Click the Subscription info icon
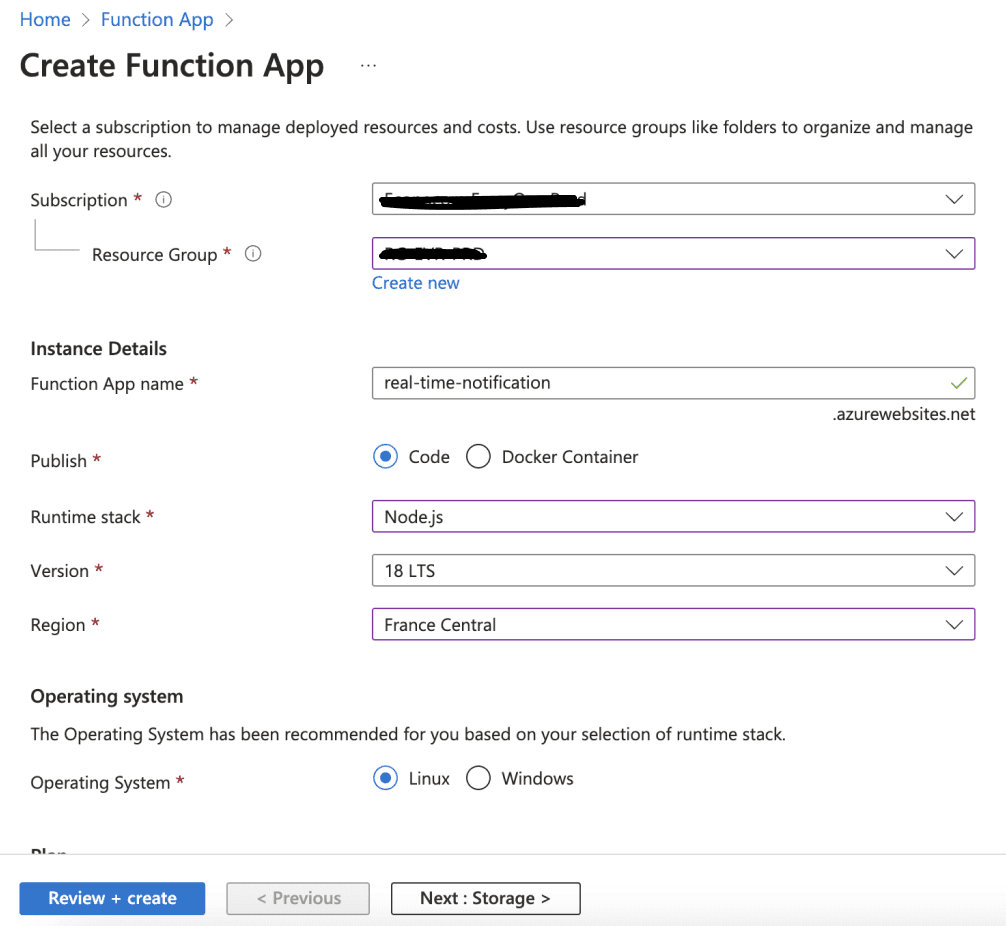This screenshot has width=1006, height=926. (x=164, y=200)
